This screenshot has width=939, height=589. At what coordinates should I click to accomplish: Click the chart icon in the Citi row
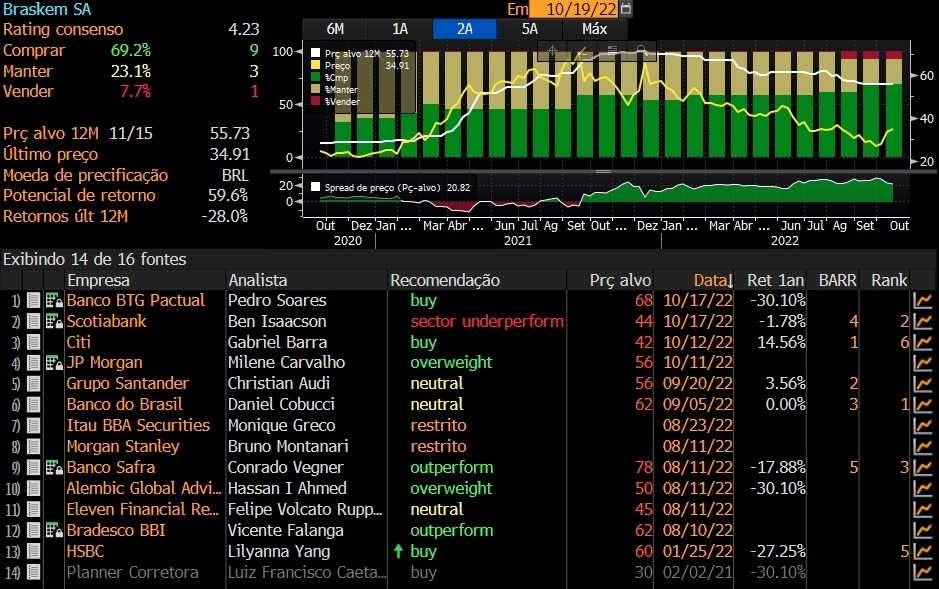tap(923, 342)
